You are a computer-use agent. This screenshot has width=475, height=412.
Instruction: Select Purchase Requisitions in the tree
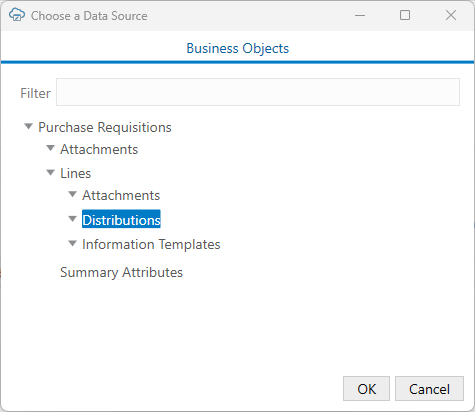pyautogui.click(x=105, y=127)
